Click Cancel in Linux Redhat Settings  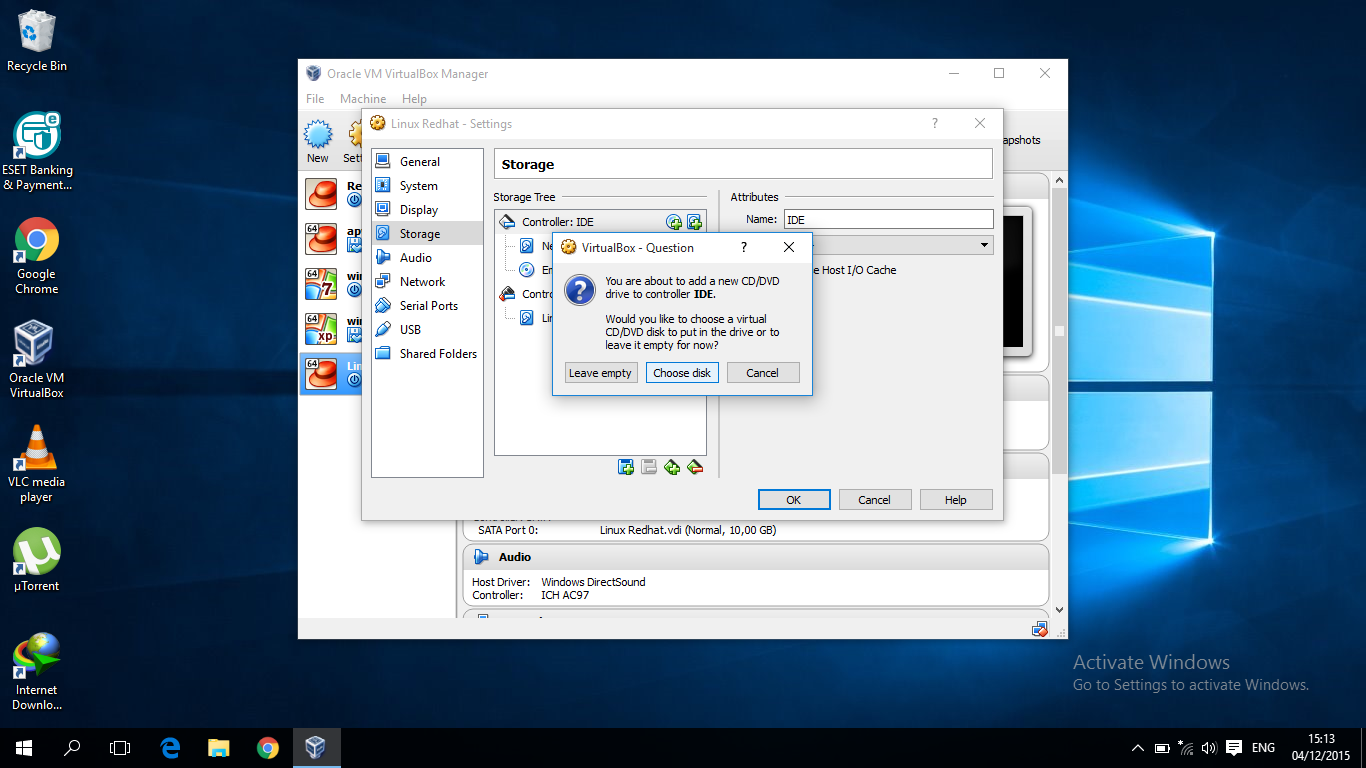click(x=874, y=500)
